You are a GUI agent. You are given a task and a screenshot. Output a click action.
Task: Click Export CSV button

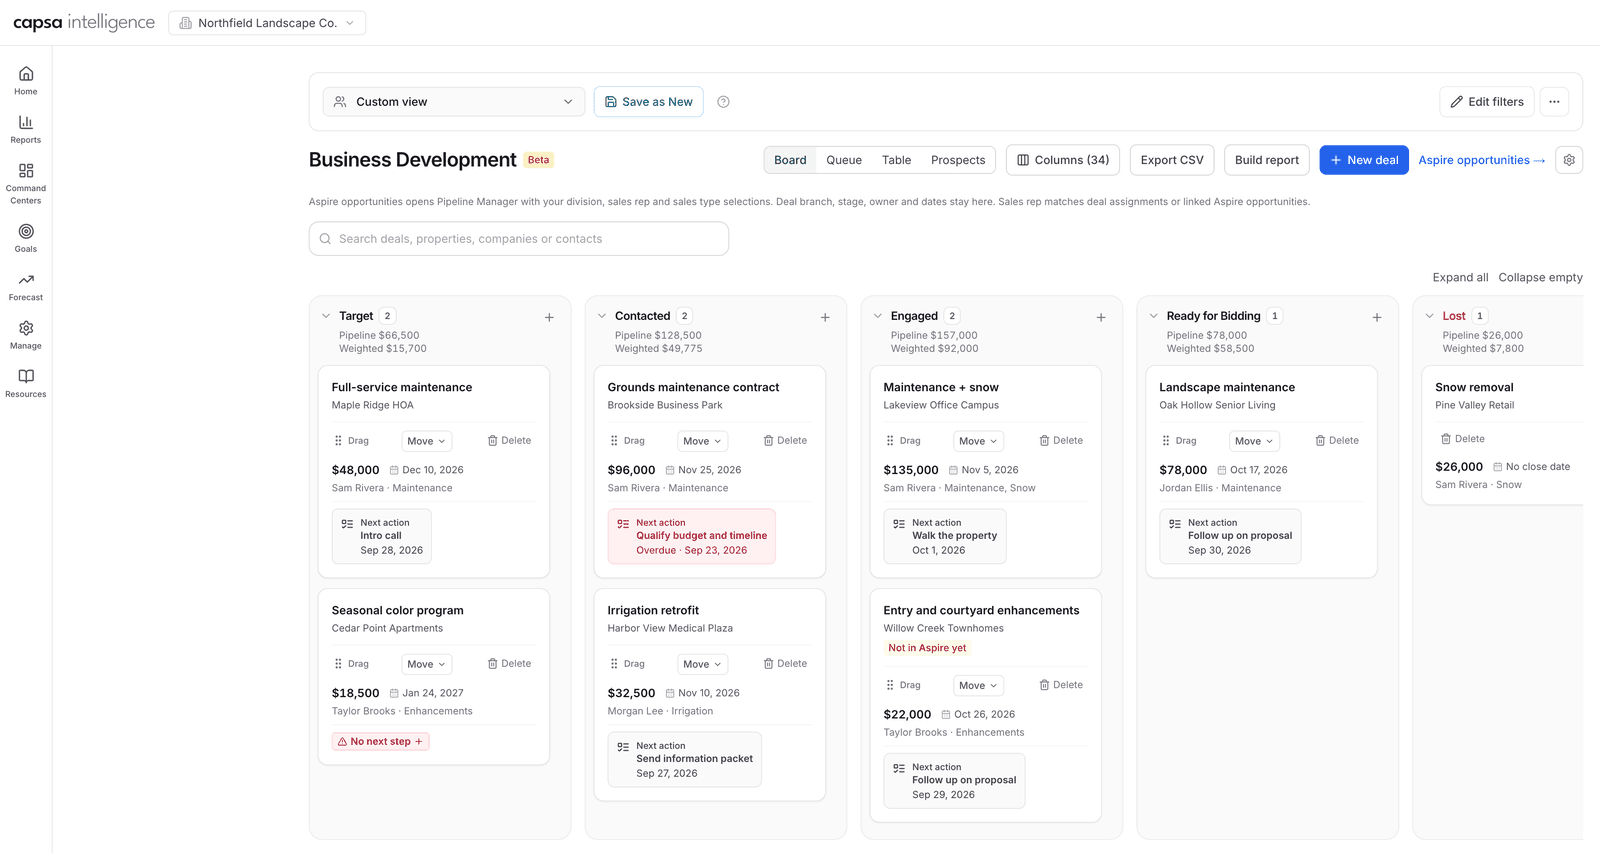point(1172,160)
